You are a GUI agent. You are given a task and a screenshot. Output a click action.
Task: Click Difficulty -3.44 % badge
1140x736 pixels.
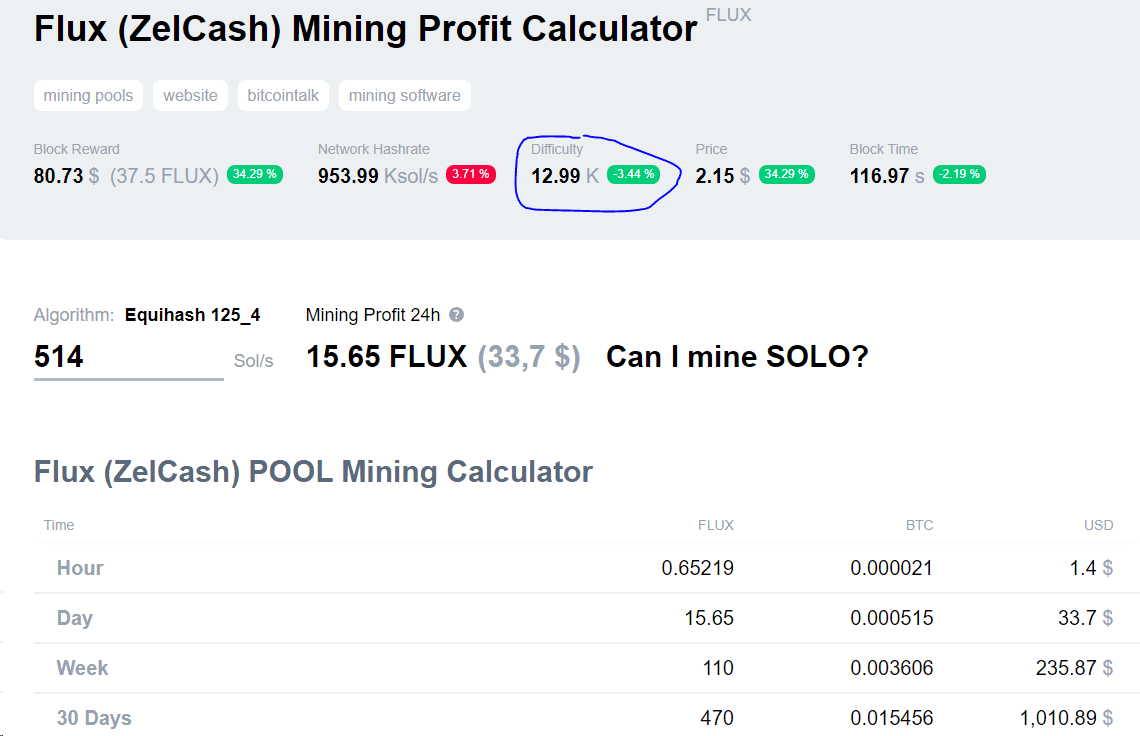[x=633, y=175]
